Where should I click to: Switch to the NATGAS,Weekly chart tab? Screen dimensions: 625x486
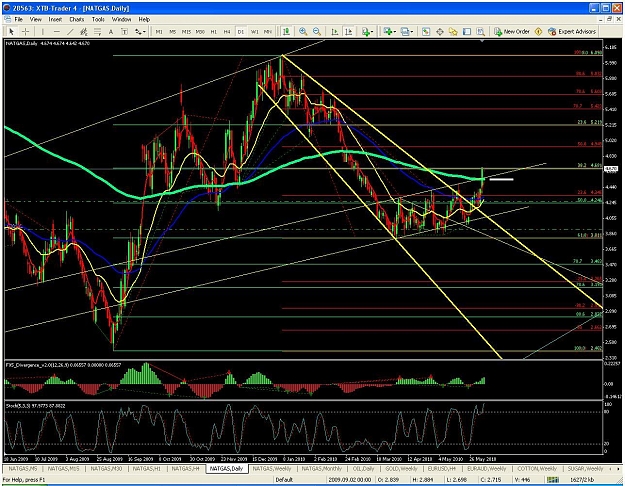pos(272,468)
